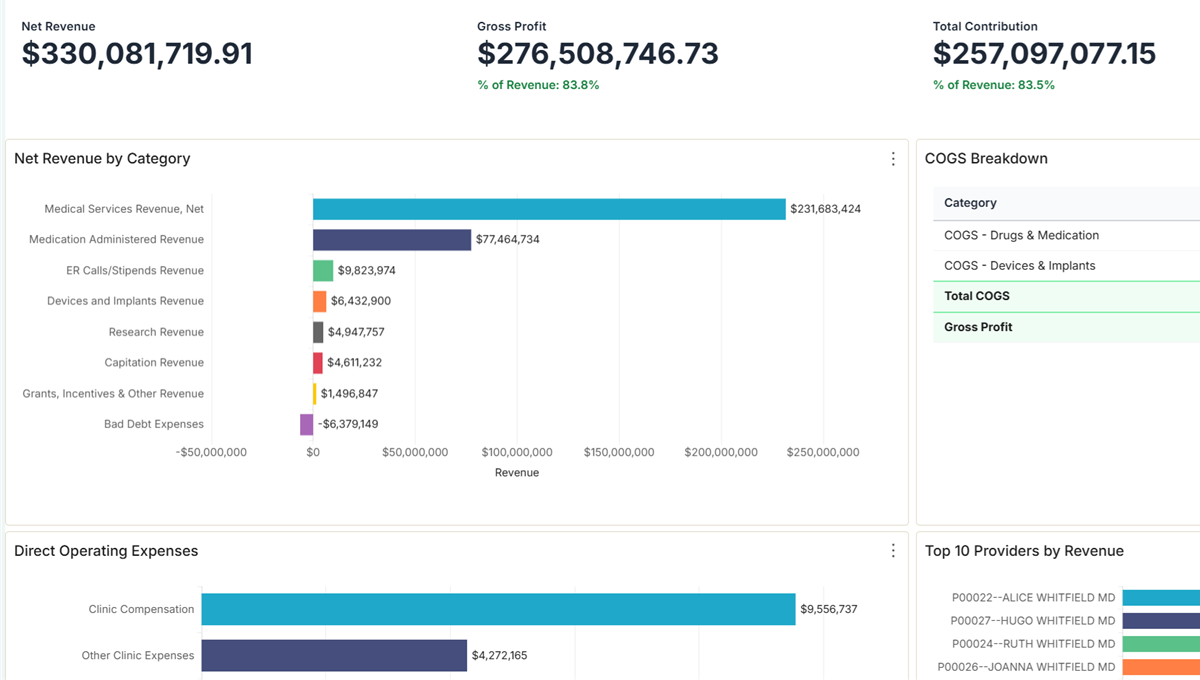
Task: Click the $9,823,974 data label
Action: [366, 271]
